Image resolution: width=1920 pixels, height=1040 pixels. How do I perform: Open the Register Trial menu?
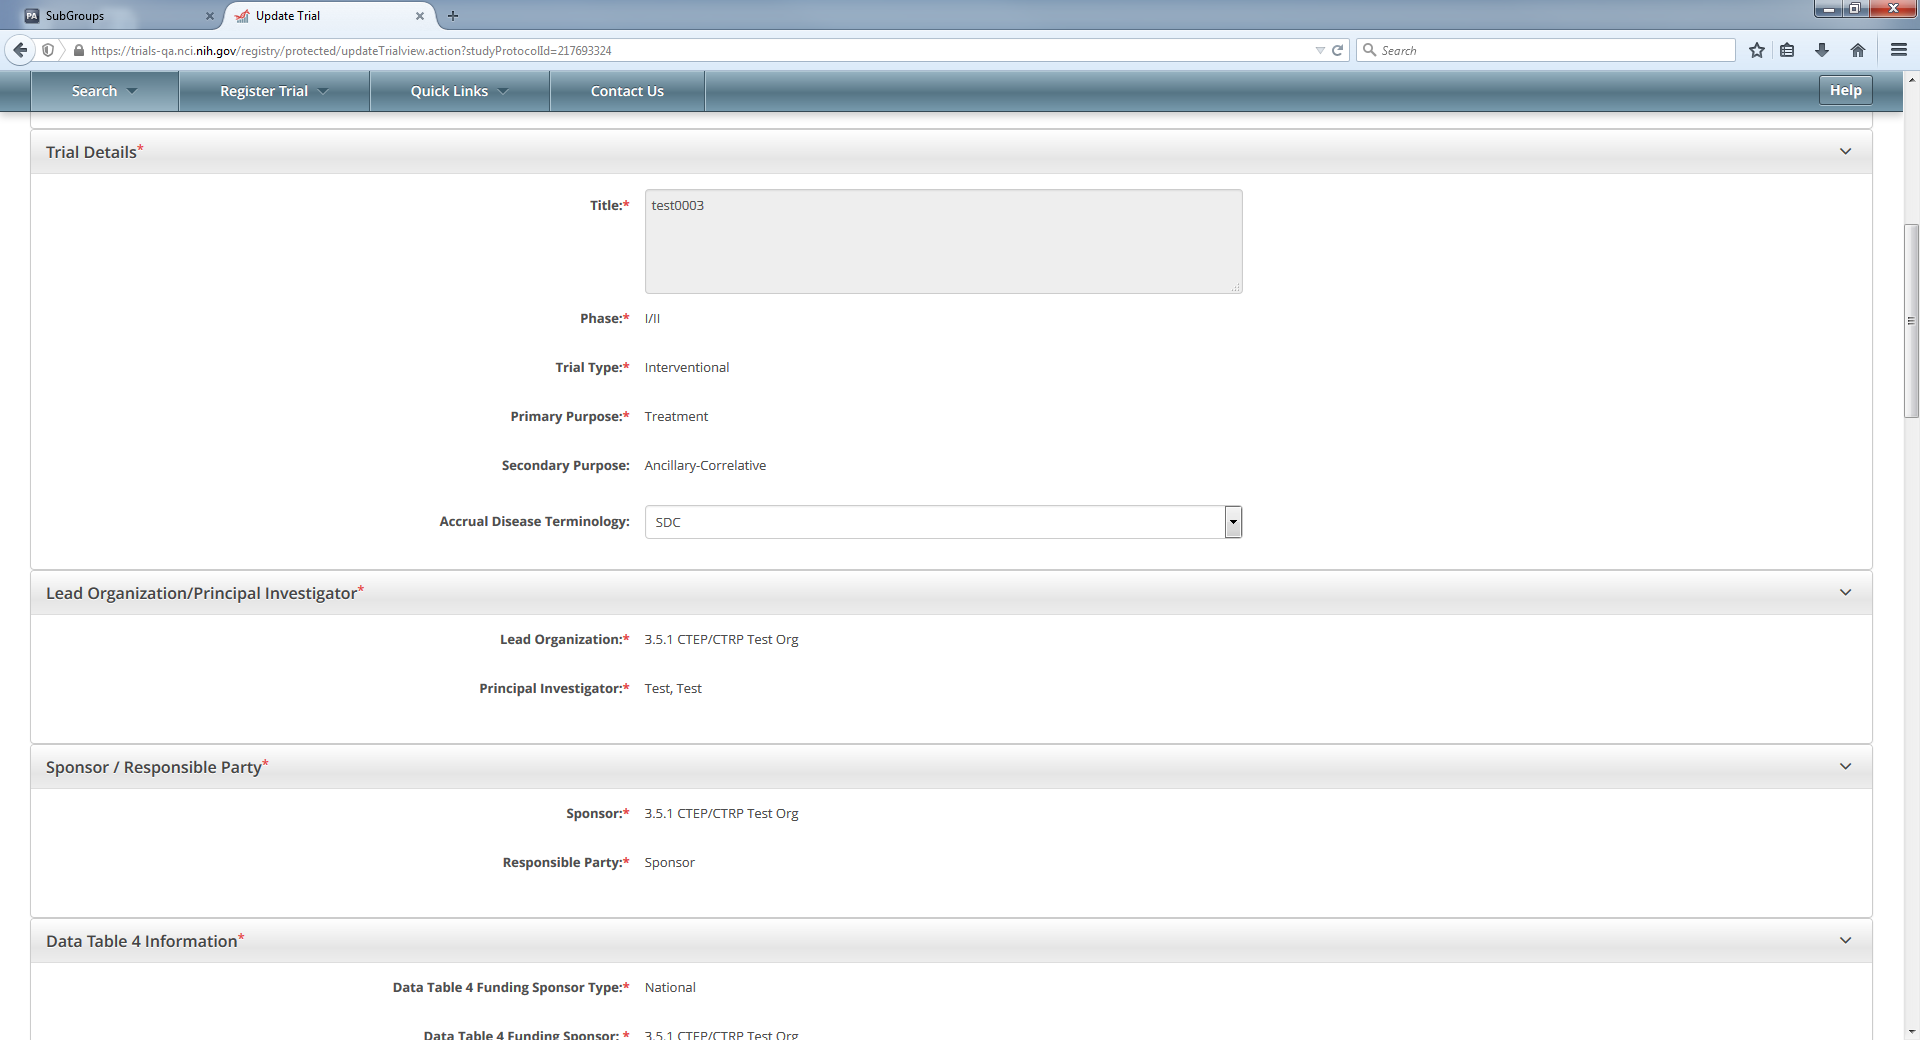(x=273, y=91)
